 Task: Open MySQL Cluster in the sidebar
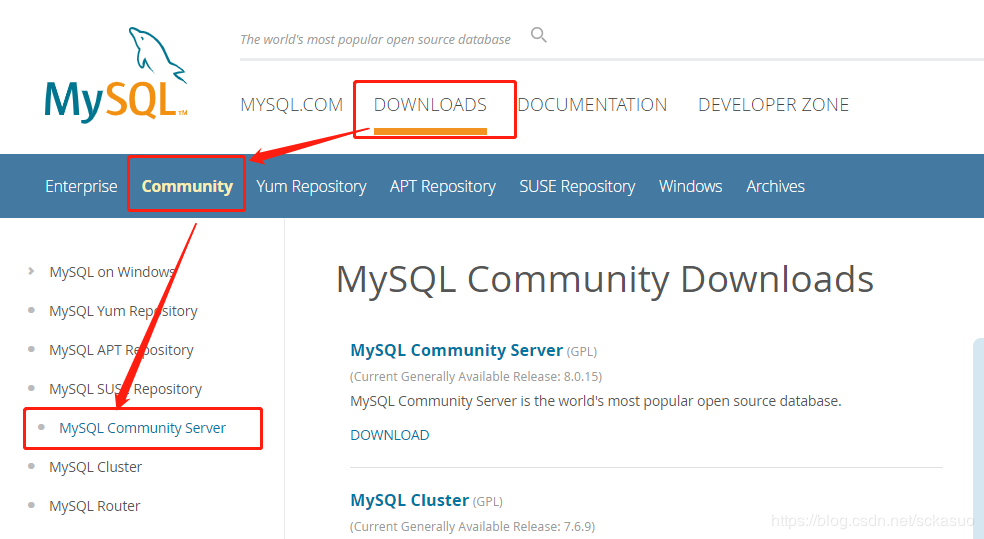[96, 467]
